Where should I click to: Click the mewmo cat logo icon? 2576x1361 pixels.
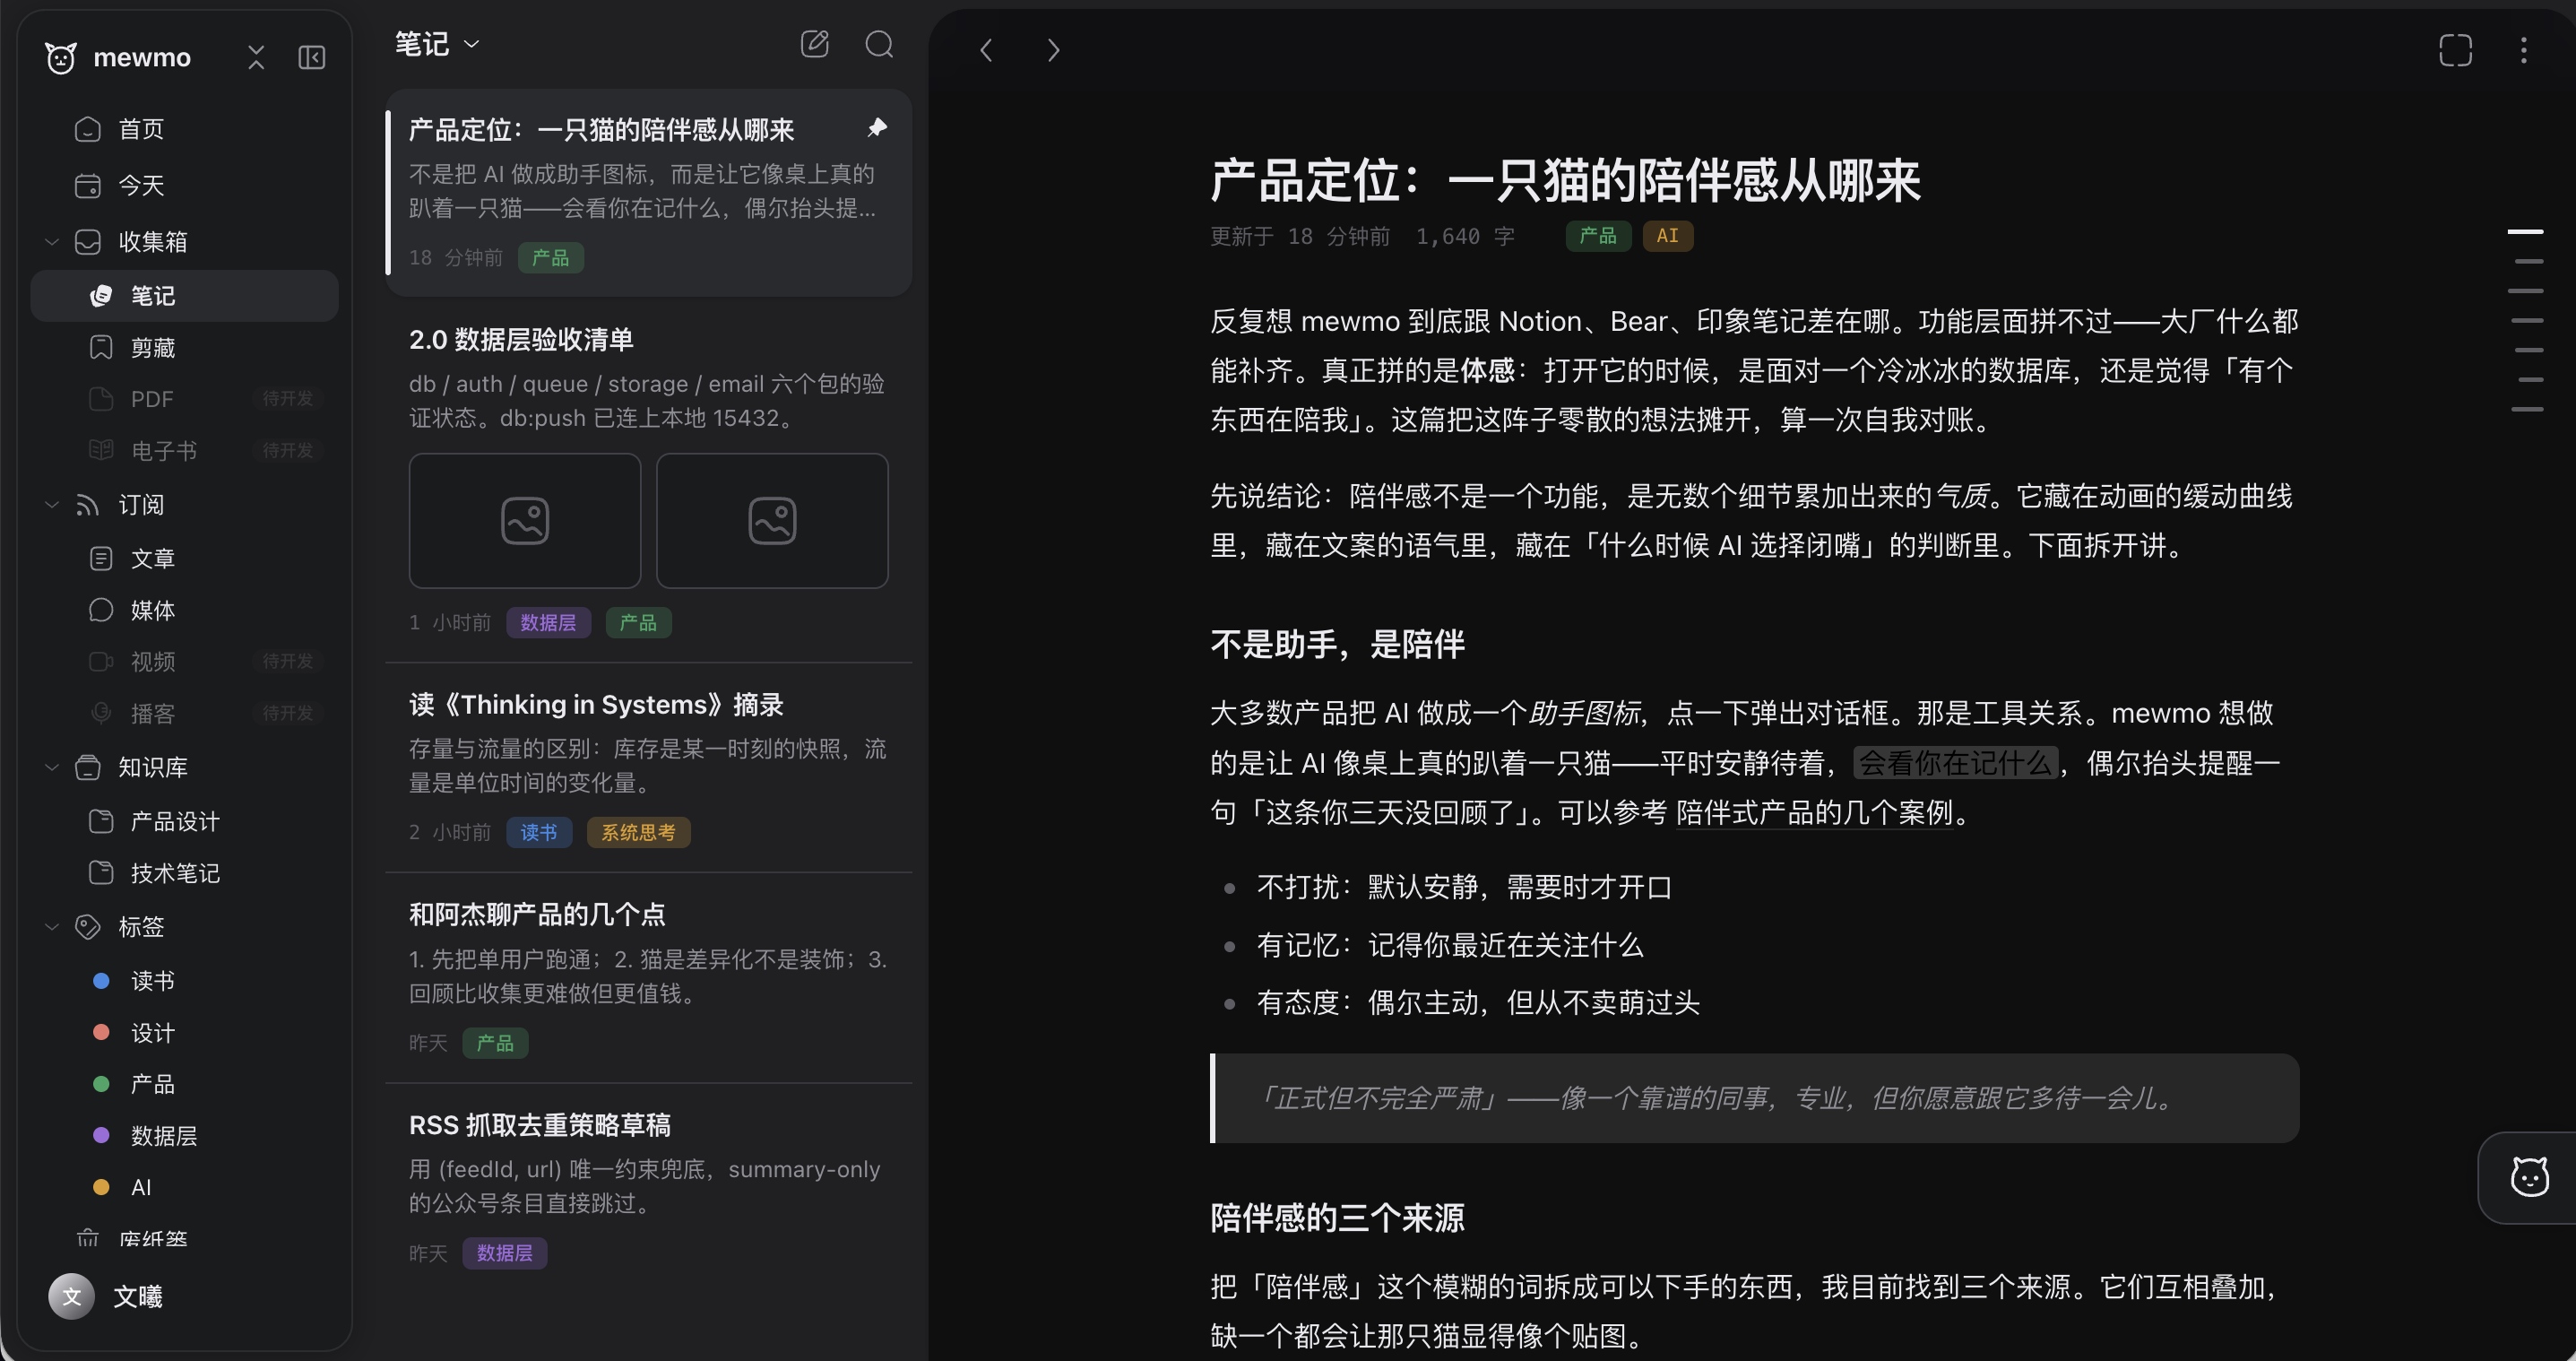click(61, 58)
